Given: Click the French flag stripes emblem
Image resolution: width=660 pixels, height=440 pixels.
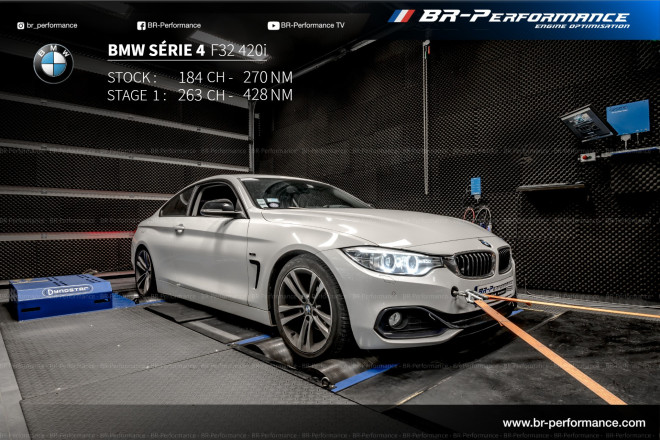Looking at the screenshot, I should coord(401,16).
